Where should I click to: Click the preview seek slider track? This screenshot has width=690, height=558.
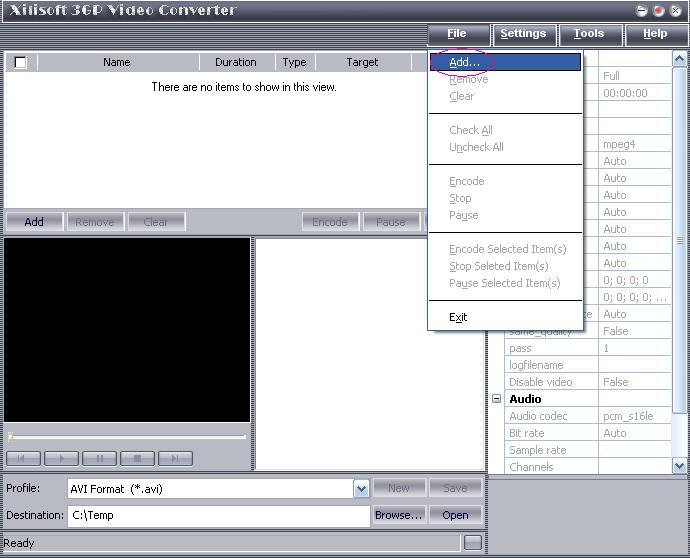127,437
